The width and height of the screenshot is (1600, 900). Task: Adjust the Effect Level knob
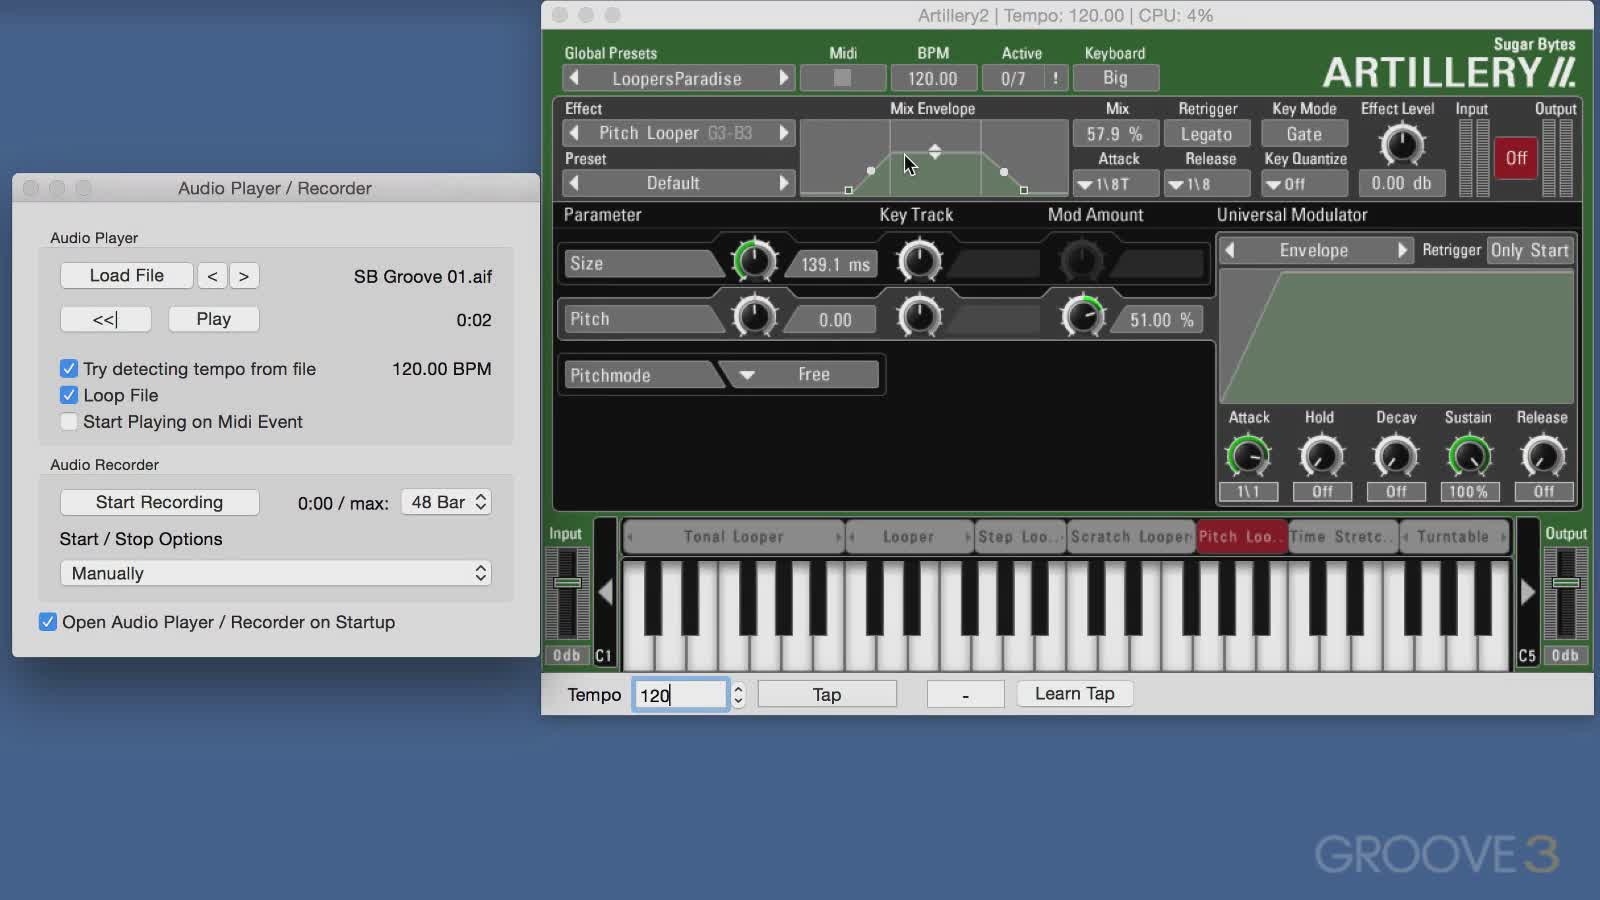click(x=1401, y=145)
